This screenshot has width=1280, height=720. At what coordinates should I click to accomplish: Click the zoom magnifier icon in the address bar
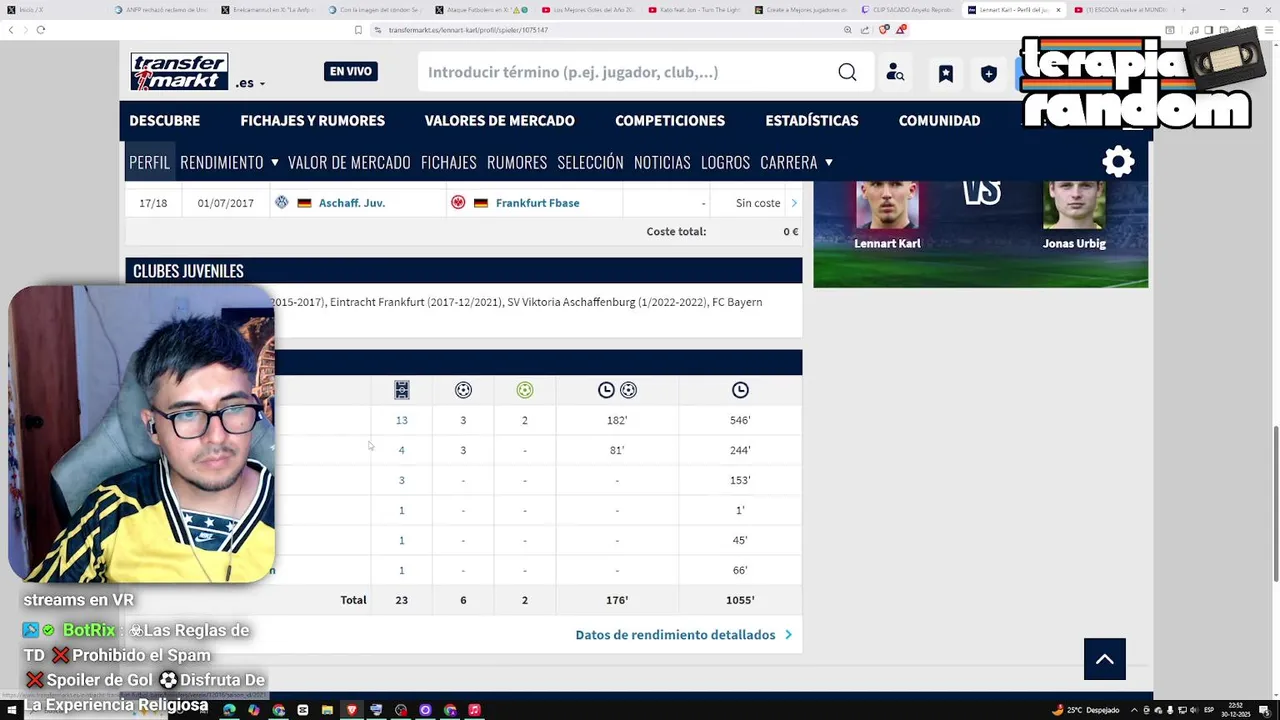[848, 30]
